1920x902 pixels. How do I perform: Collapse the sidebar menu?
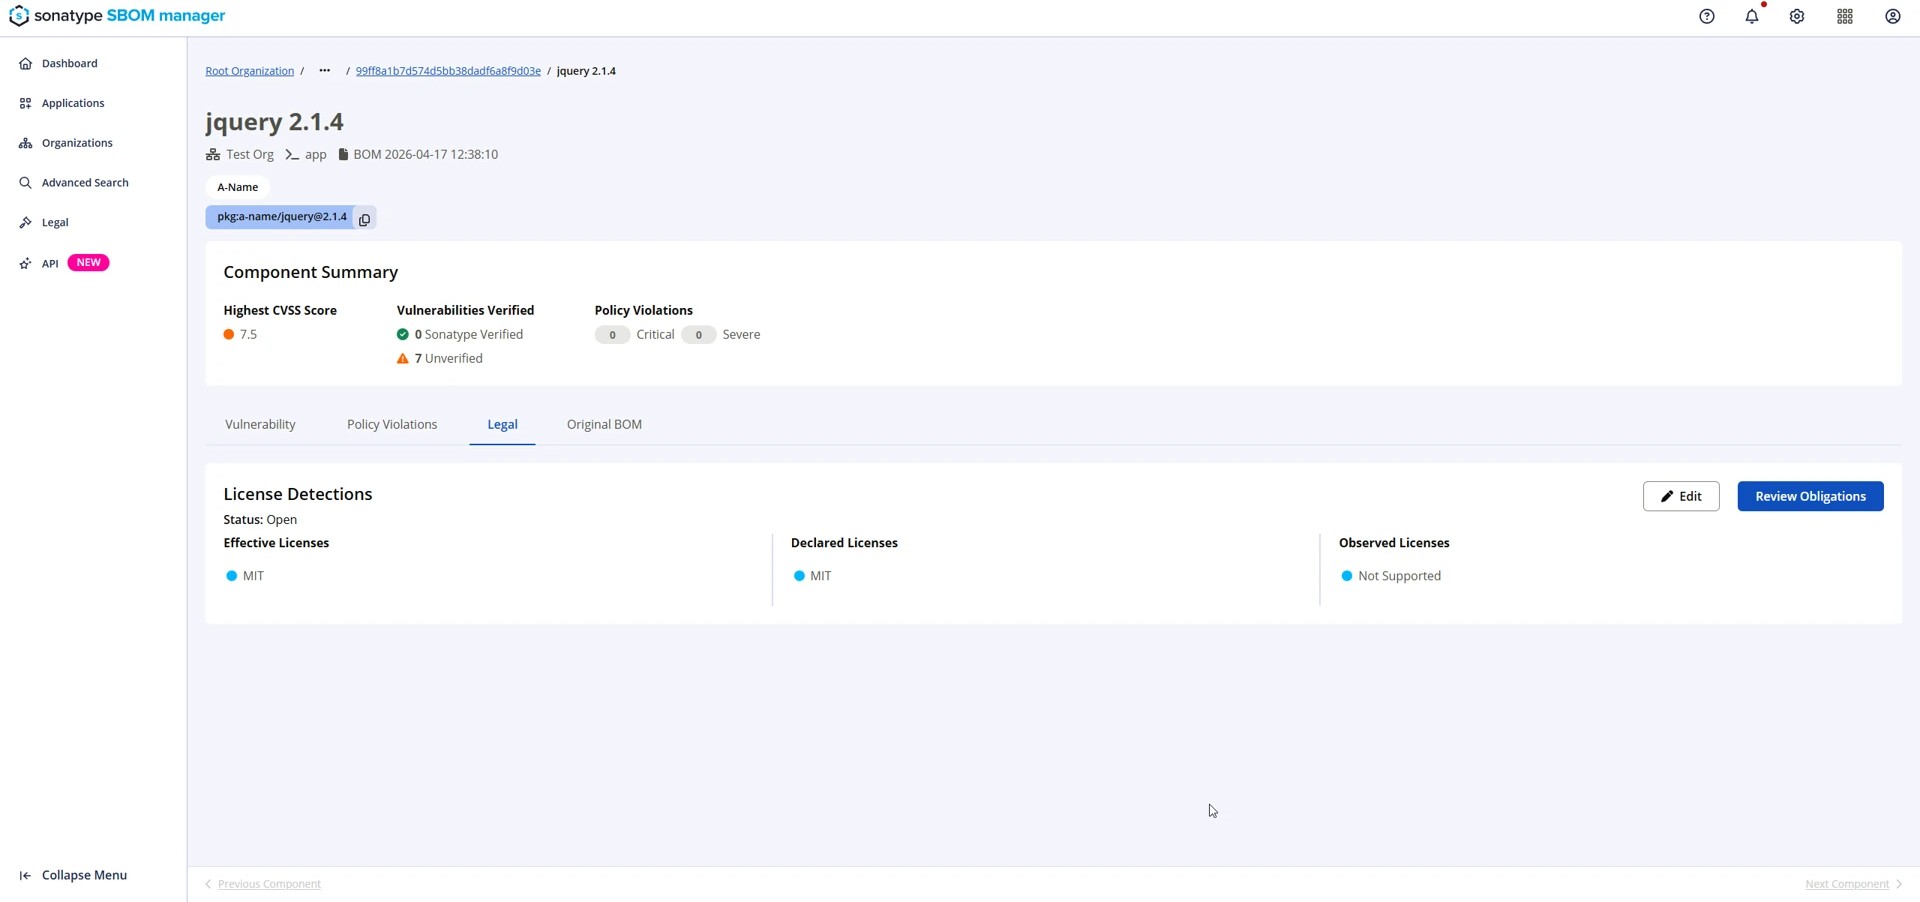pos(73,875)
